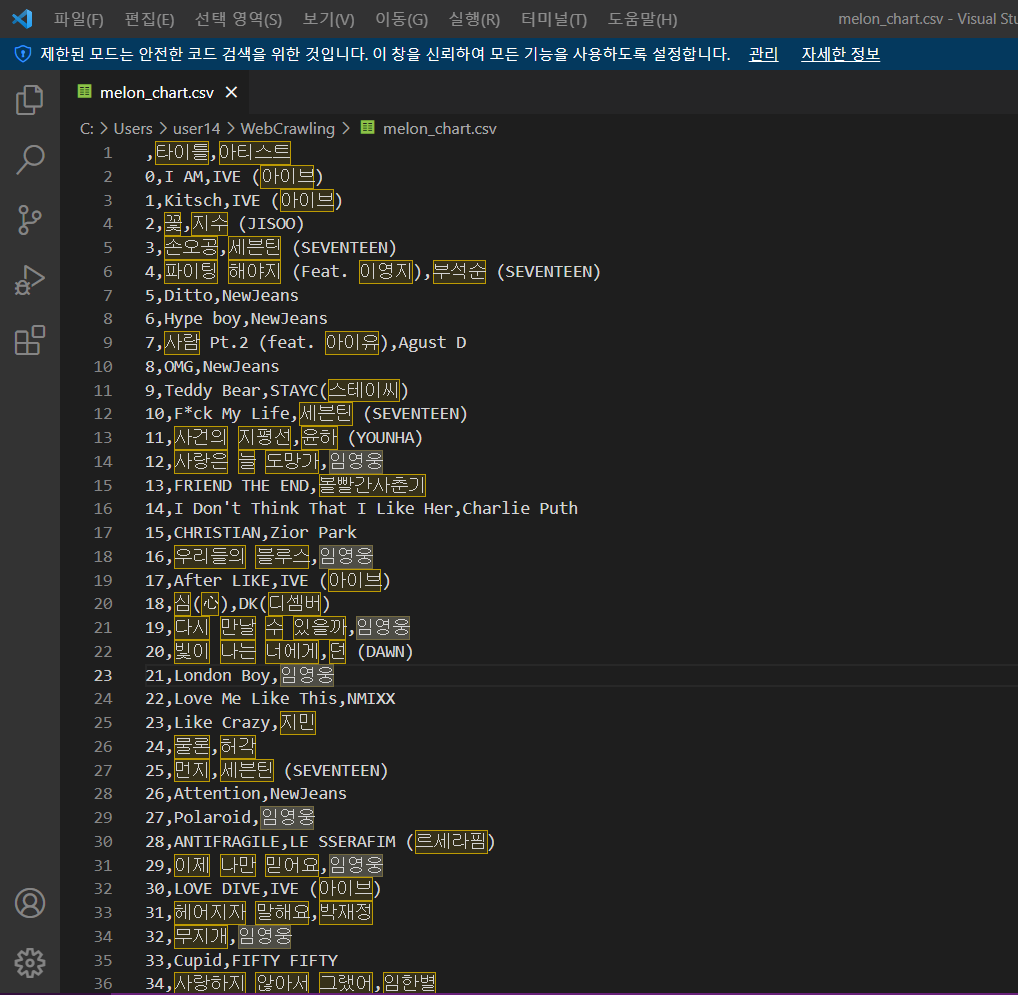This screenshot has width=1018, height=995.
Task: Click '(YOUNHA)' on line 13
Action: coord(386,437)
